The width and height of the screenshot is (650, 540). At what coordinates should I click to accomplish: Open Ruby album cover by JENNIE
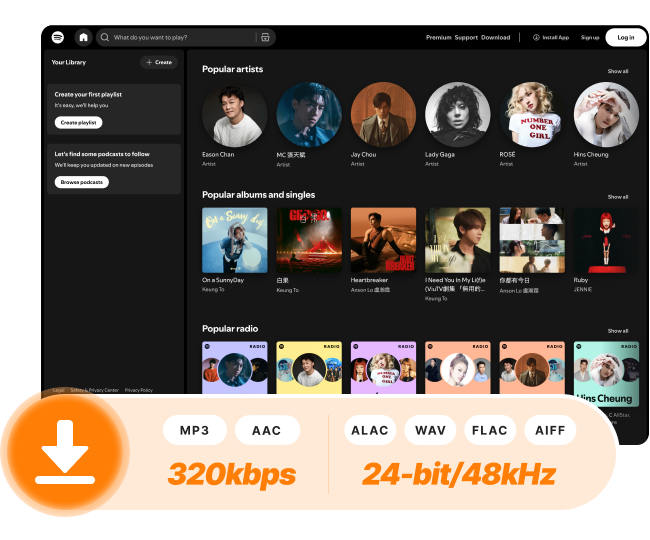pyautogui.click(x=606, y=240)
